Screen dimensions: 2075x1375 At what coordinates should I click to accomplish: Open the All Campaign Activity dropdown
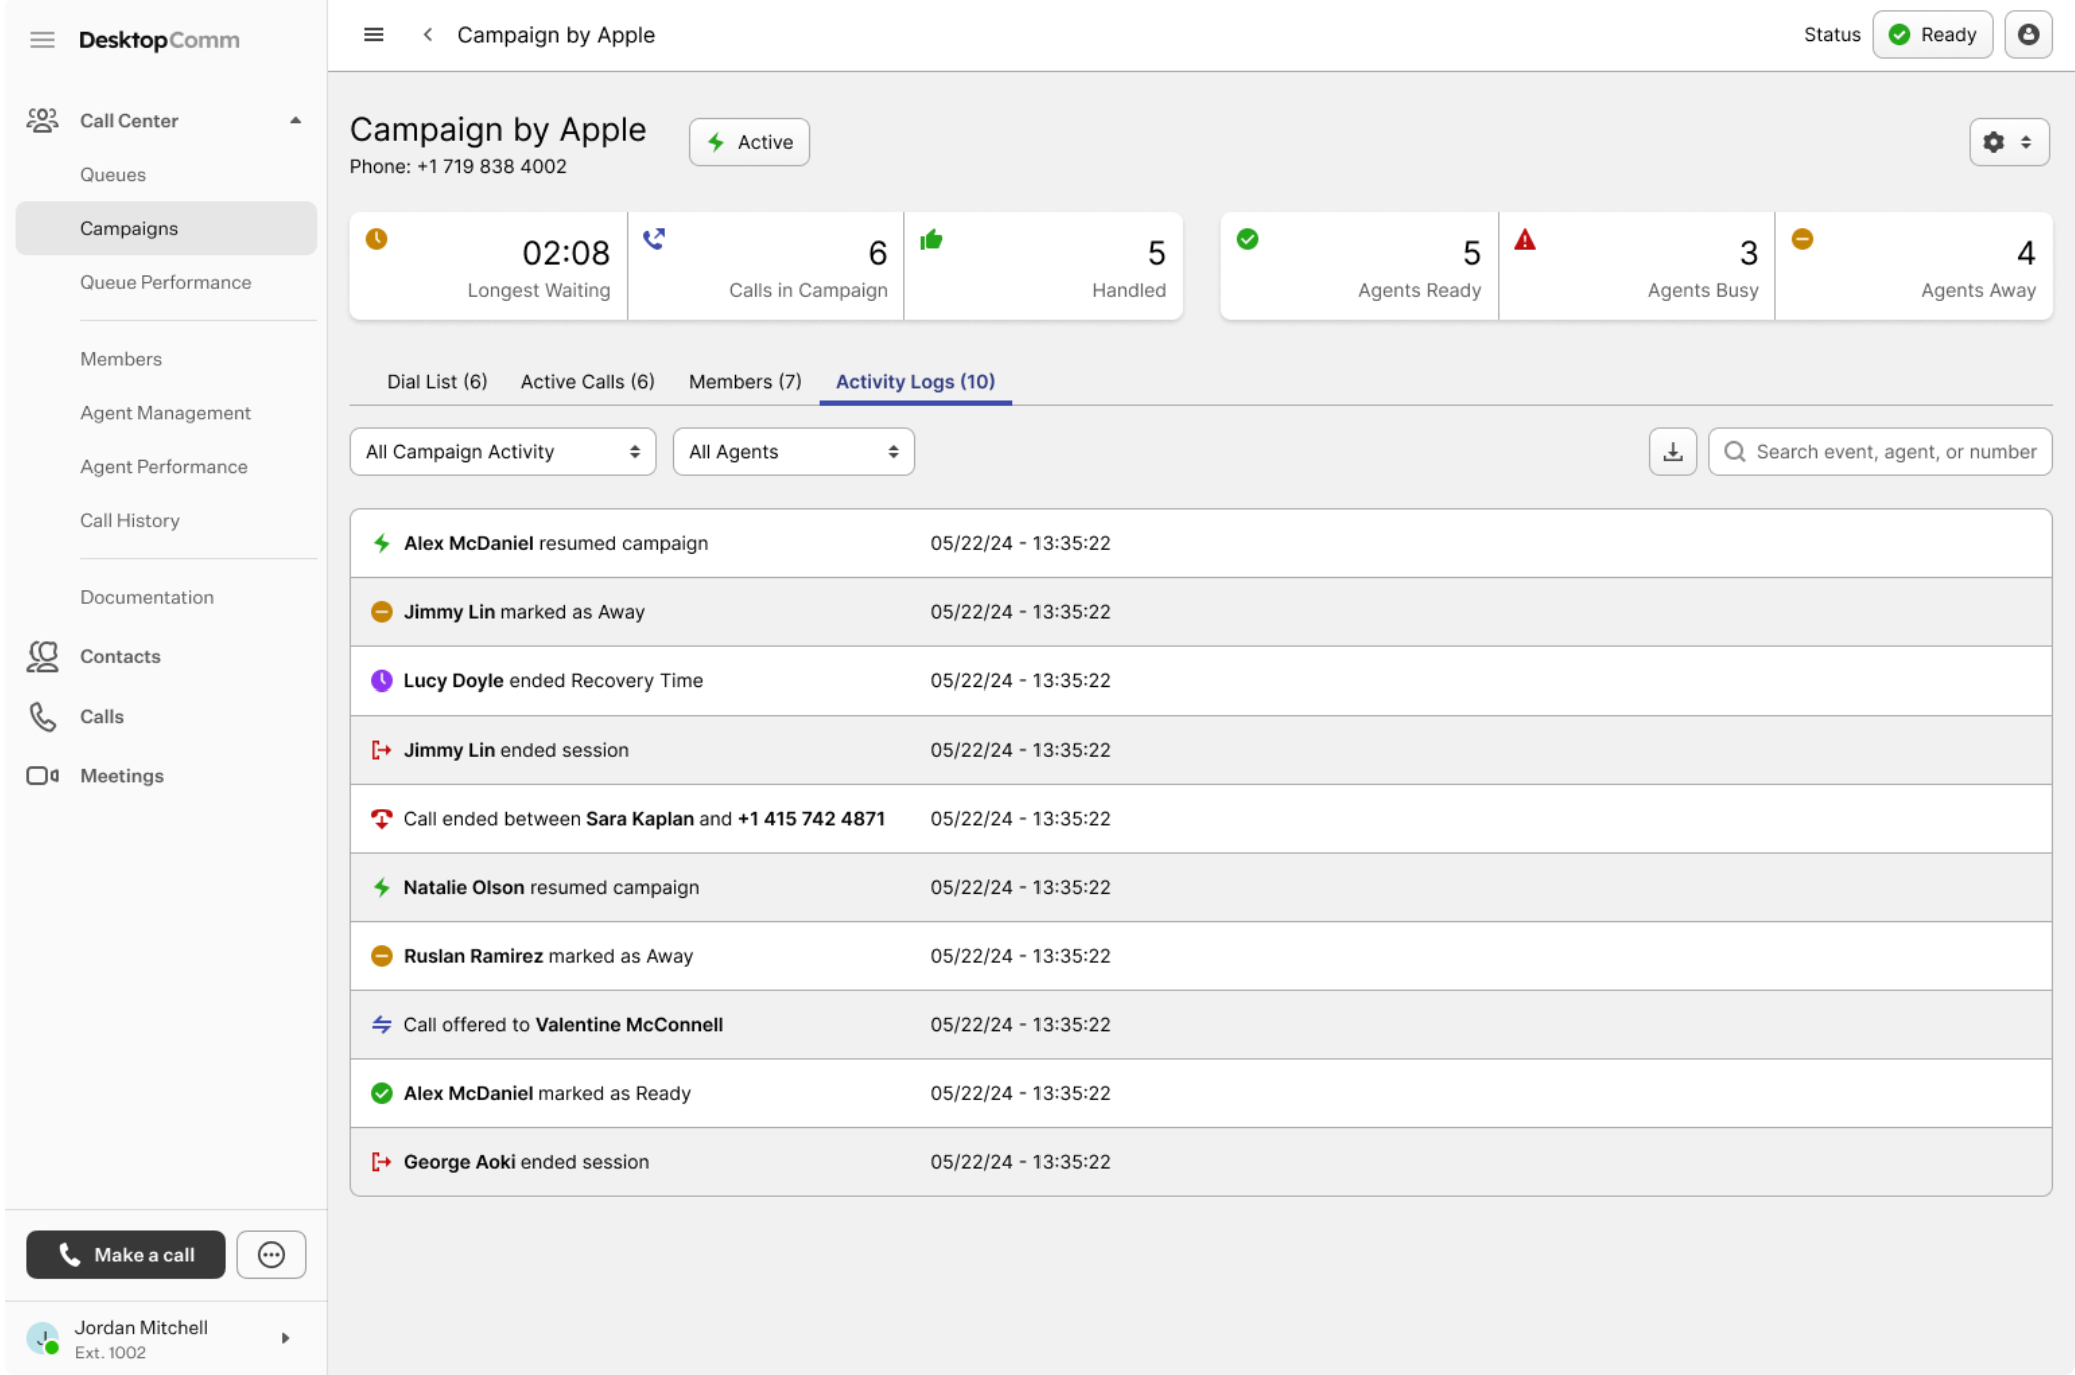coord(502,452)
